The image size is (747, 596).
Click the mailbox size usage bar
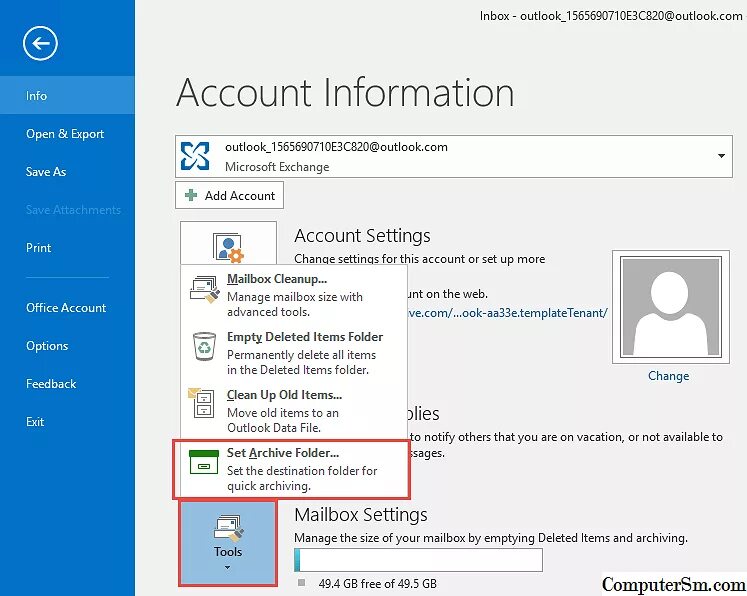pos(418,560)
